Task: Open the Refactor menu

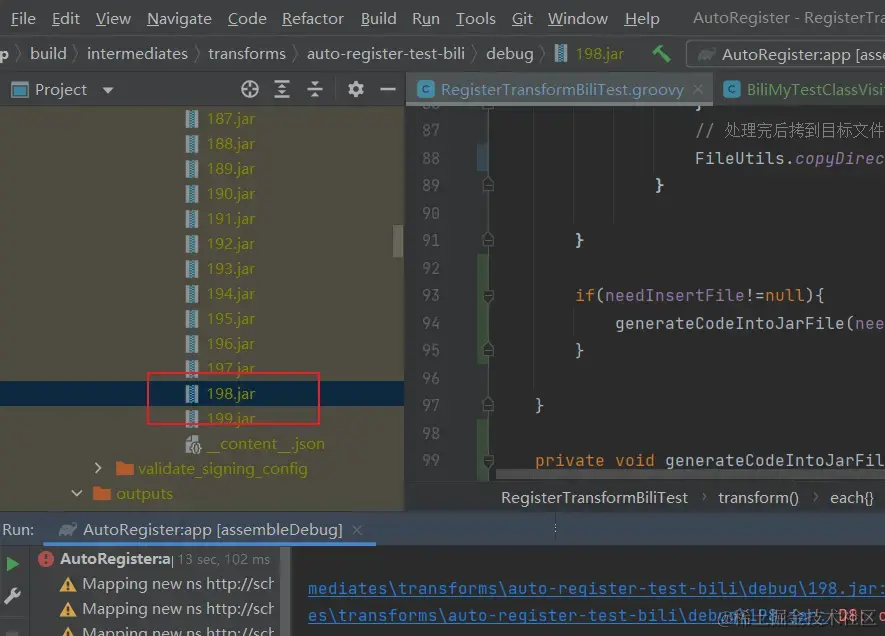Action: tap(313, 19)
